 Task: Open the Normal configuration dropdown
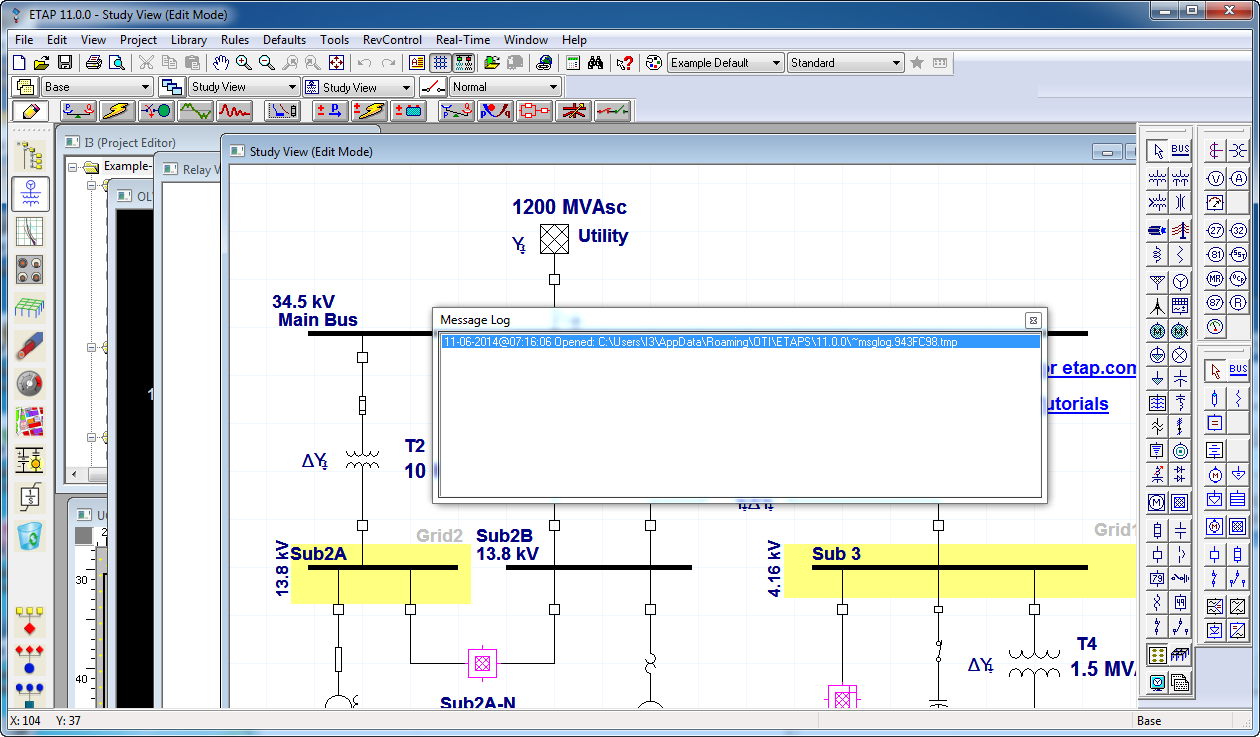pos(554,87)
